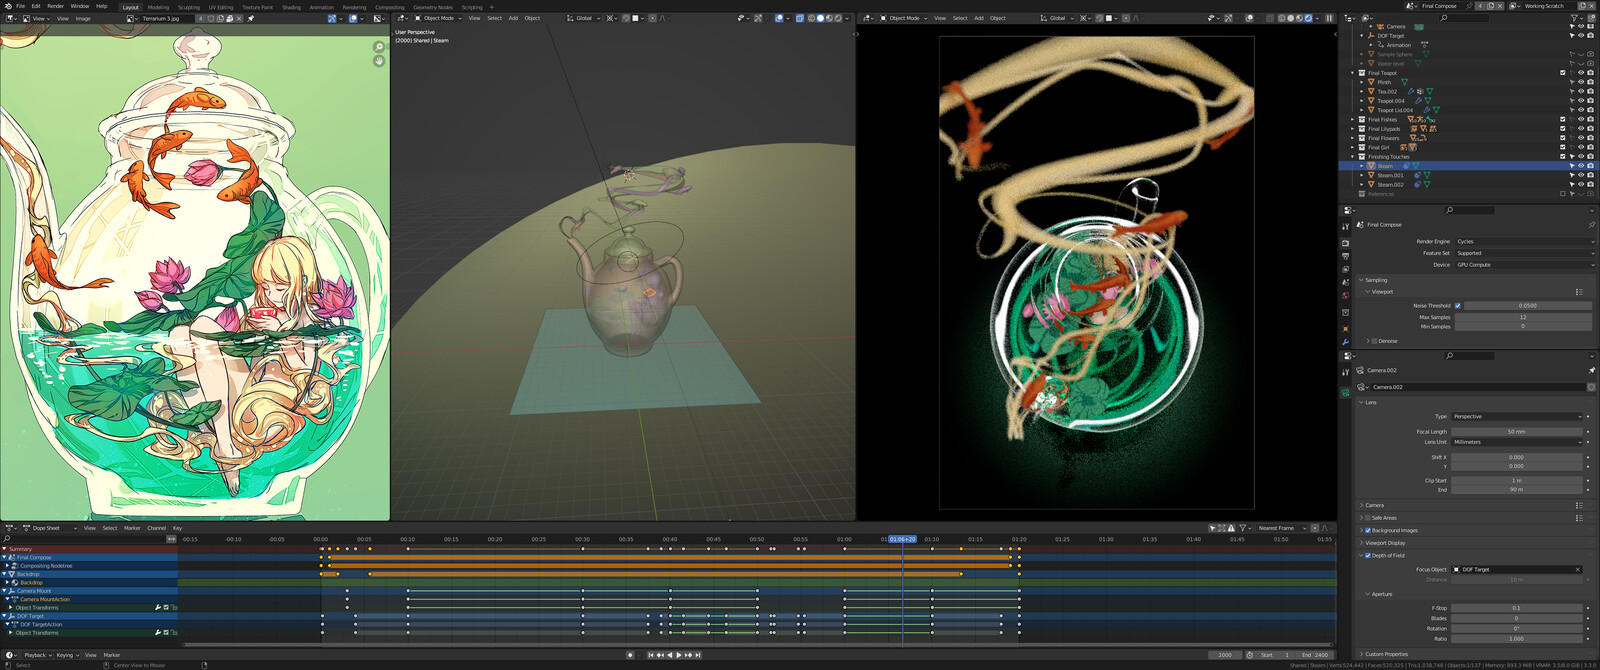The image size is (1600, 670).
Task: Uncheck the Depth of Field checkbox
Action: tap(1368, 555)
